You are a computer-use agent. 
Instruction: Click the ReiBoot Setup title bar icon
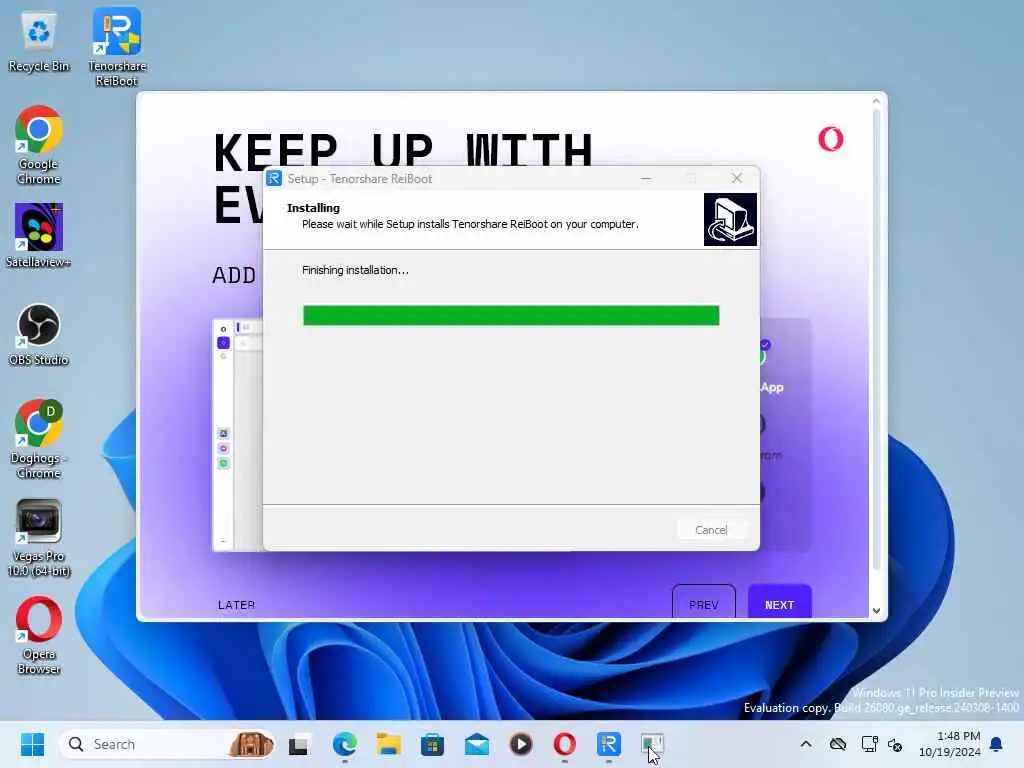pyautogui.click(x=274, y=178)
